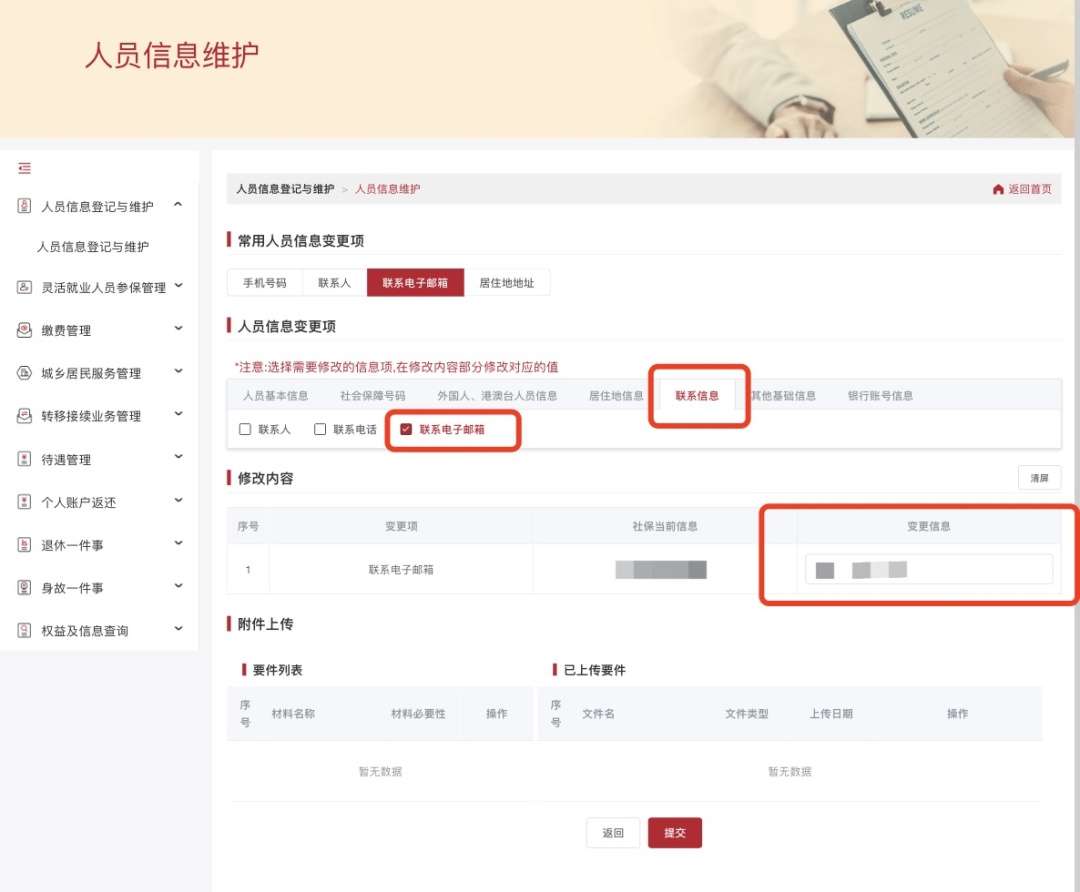Click the 清屏 button
Screen dimensions: 1080x892
(x=1039, y=477)
